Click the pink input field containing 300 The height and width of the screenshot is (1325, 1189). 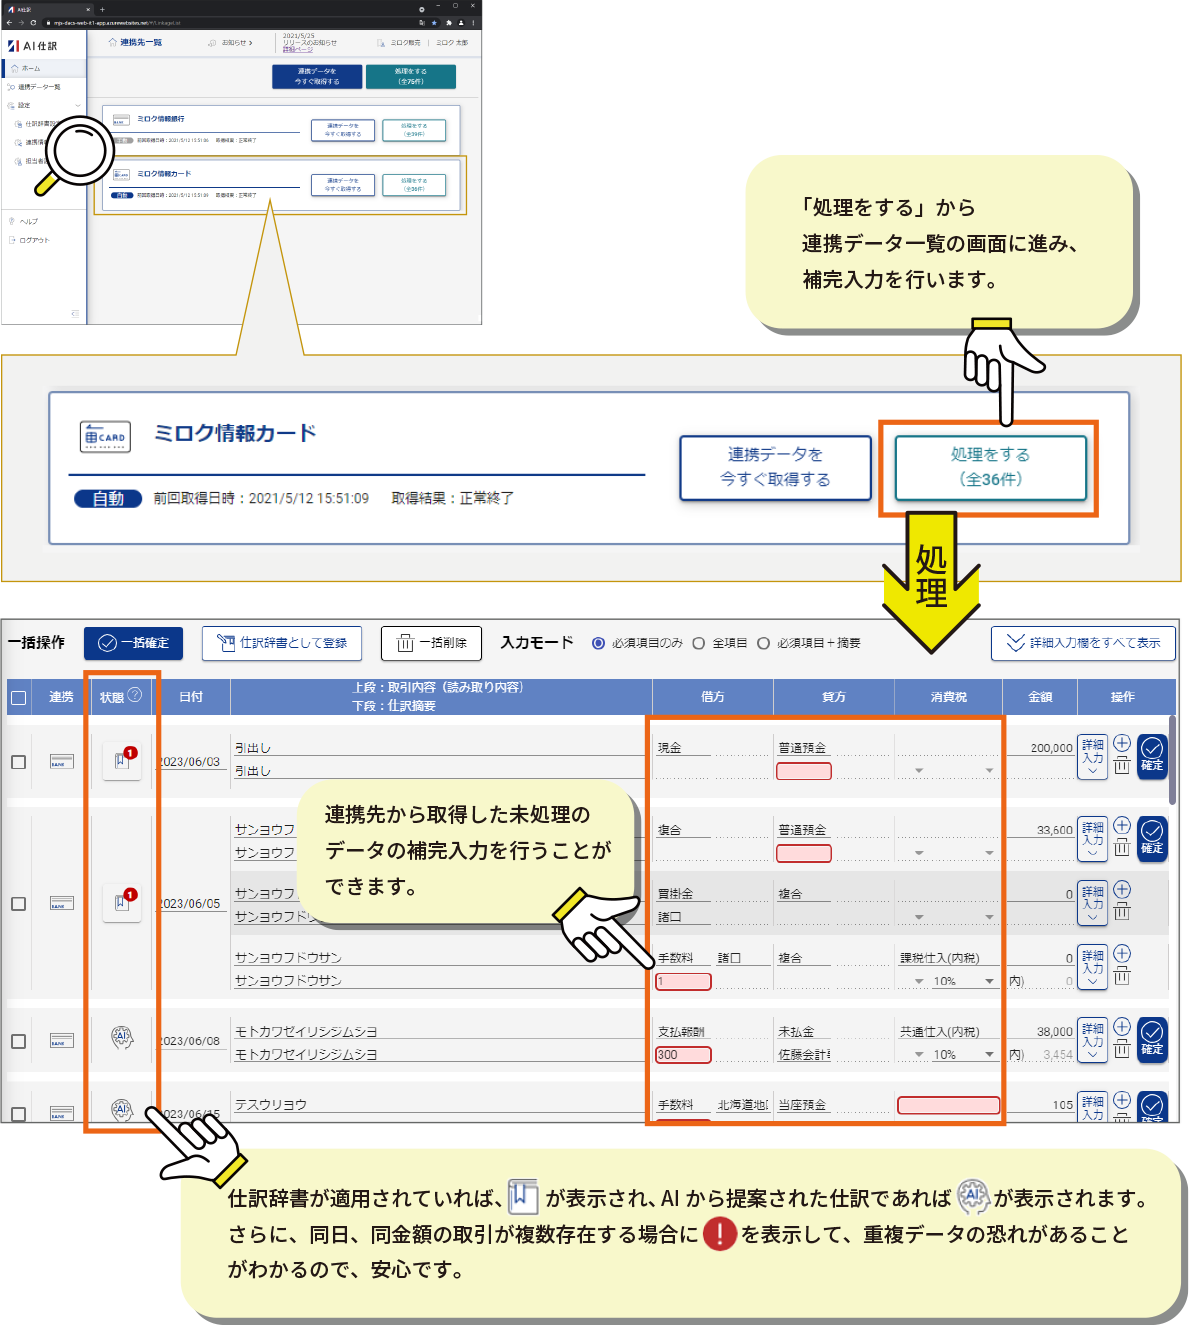click(683, 1054)
